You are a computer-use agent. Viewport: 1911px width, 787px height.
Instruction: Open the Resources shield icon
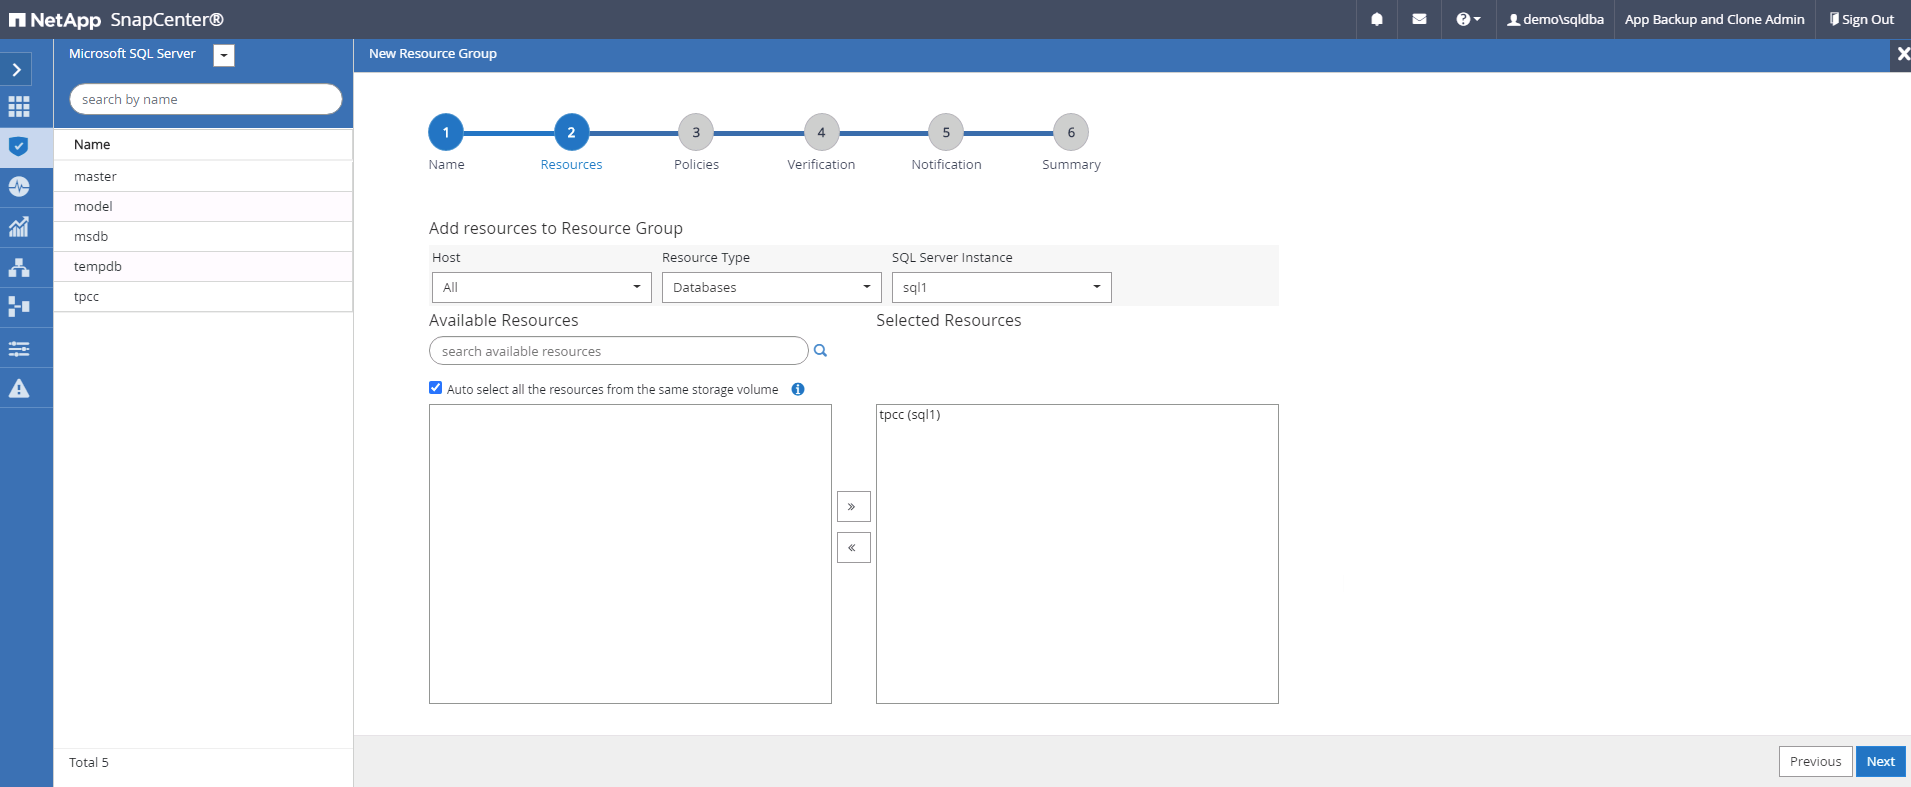(19, 146)
